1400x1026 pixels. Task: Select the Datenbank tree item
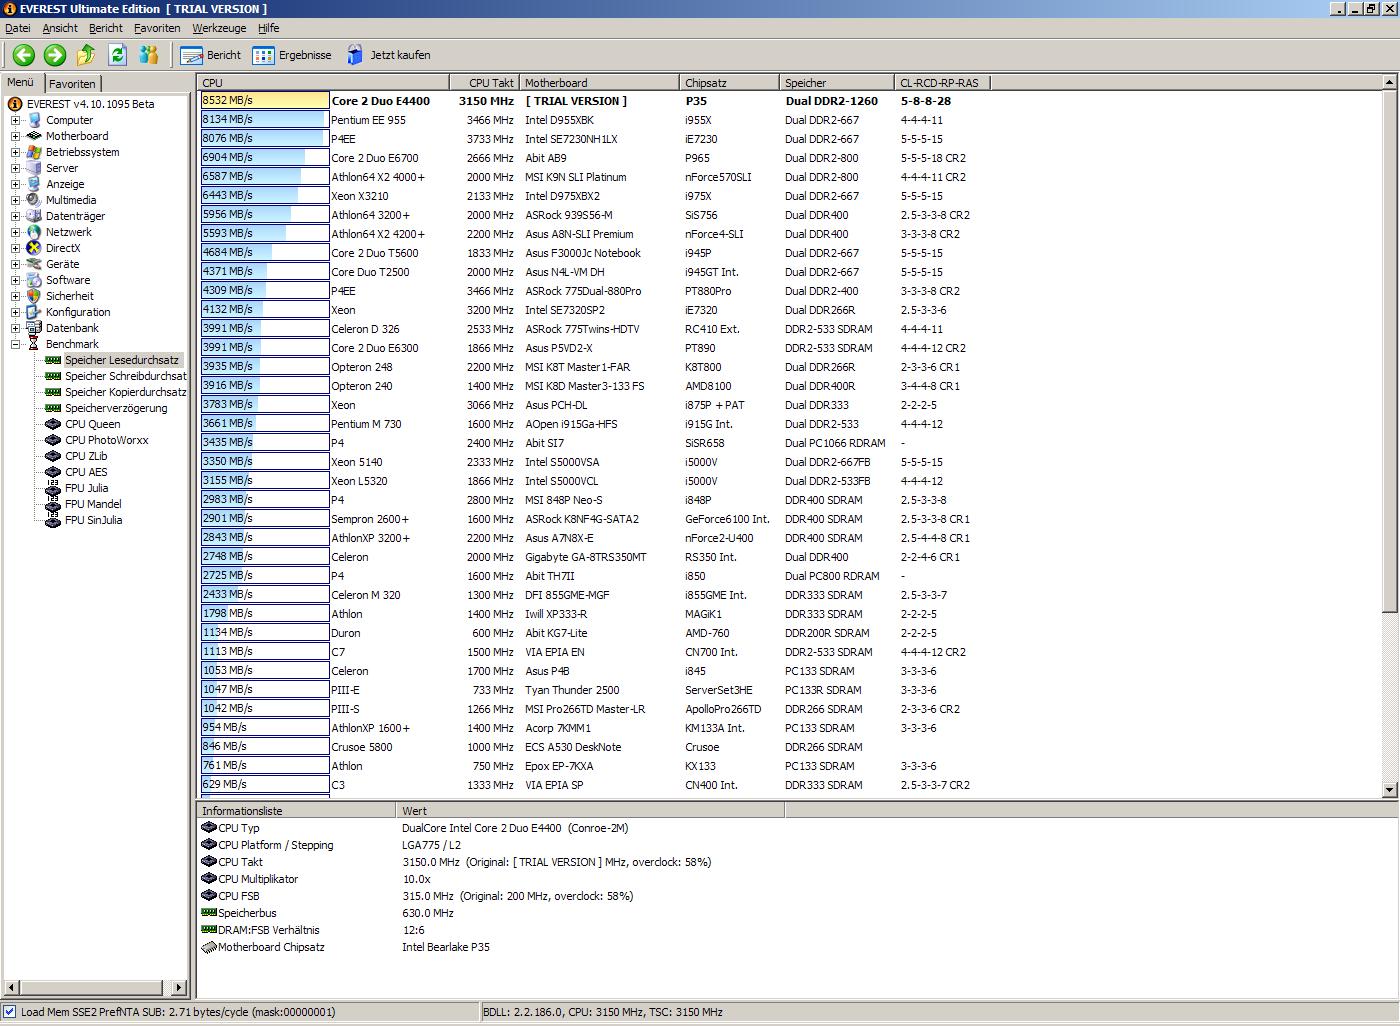click(x=72, y=328)
